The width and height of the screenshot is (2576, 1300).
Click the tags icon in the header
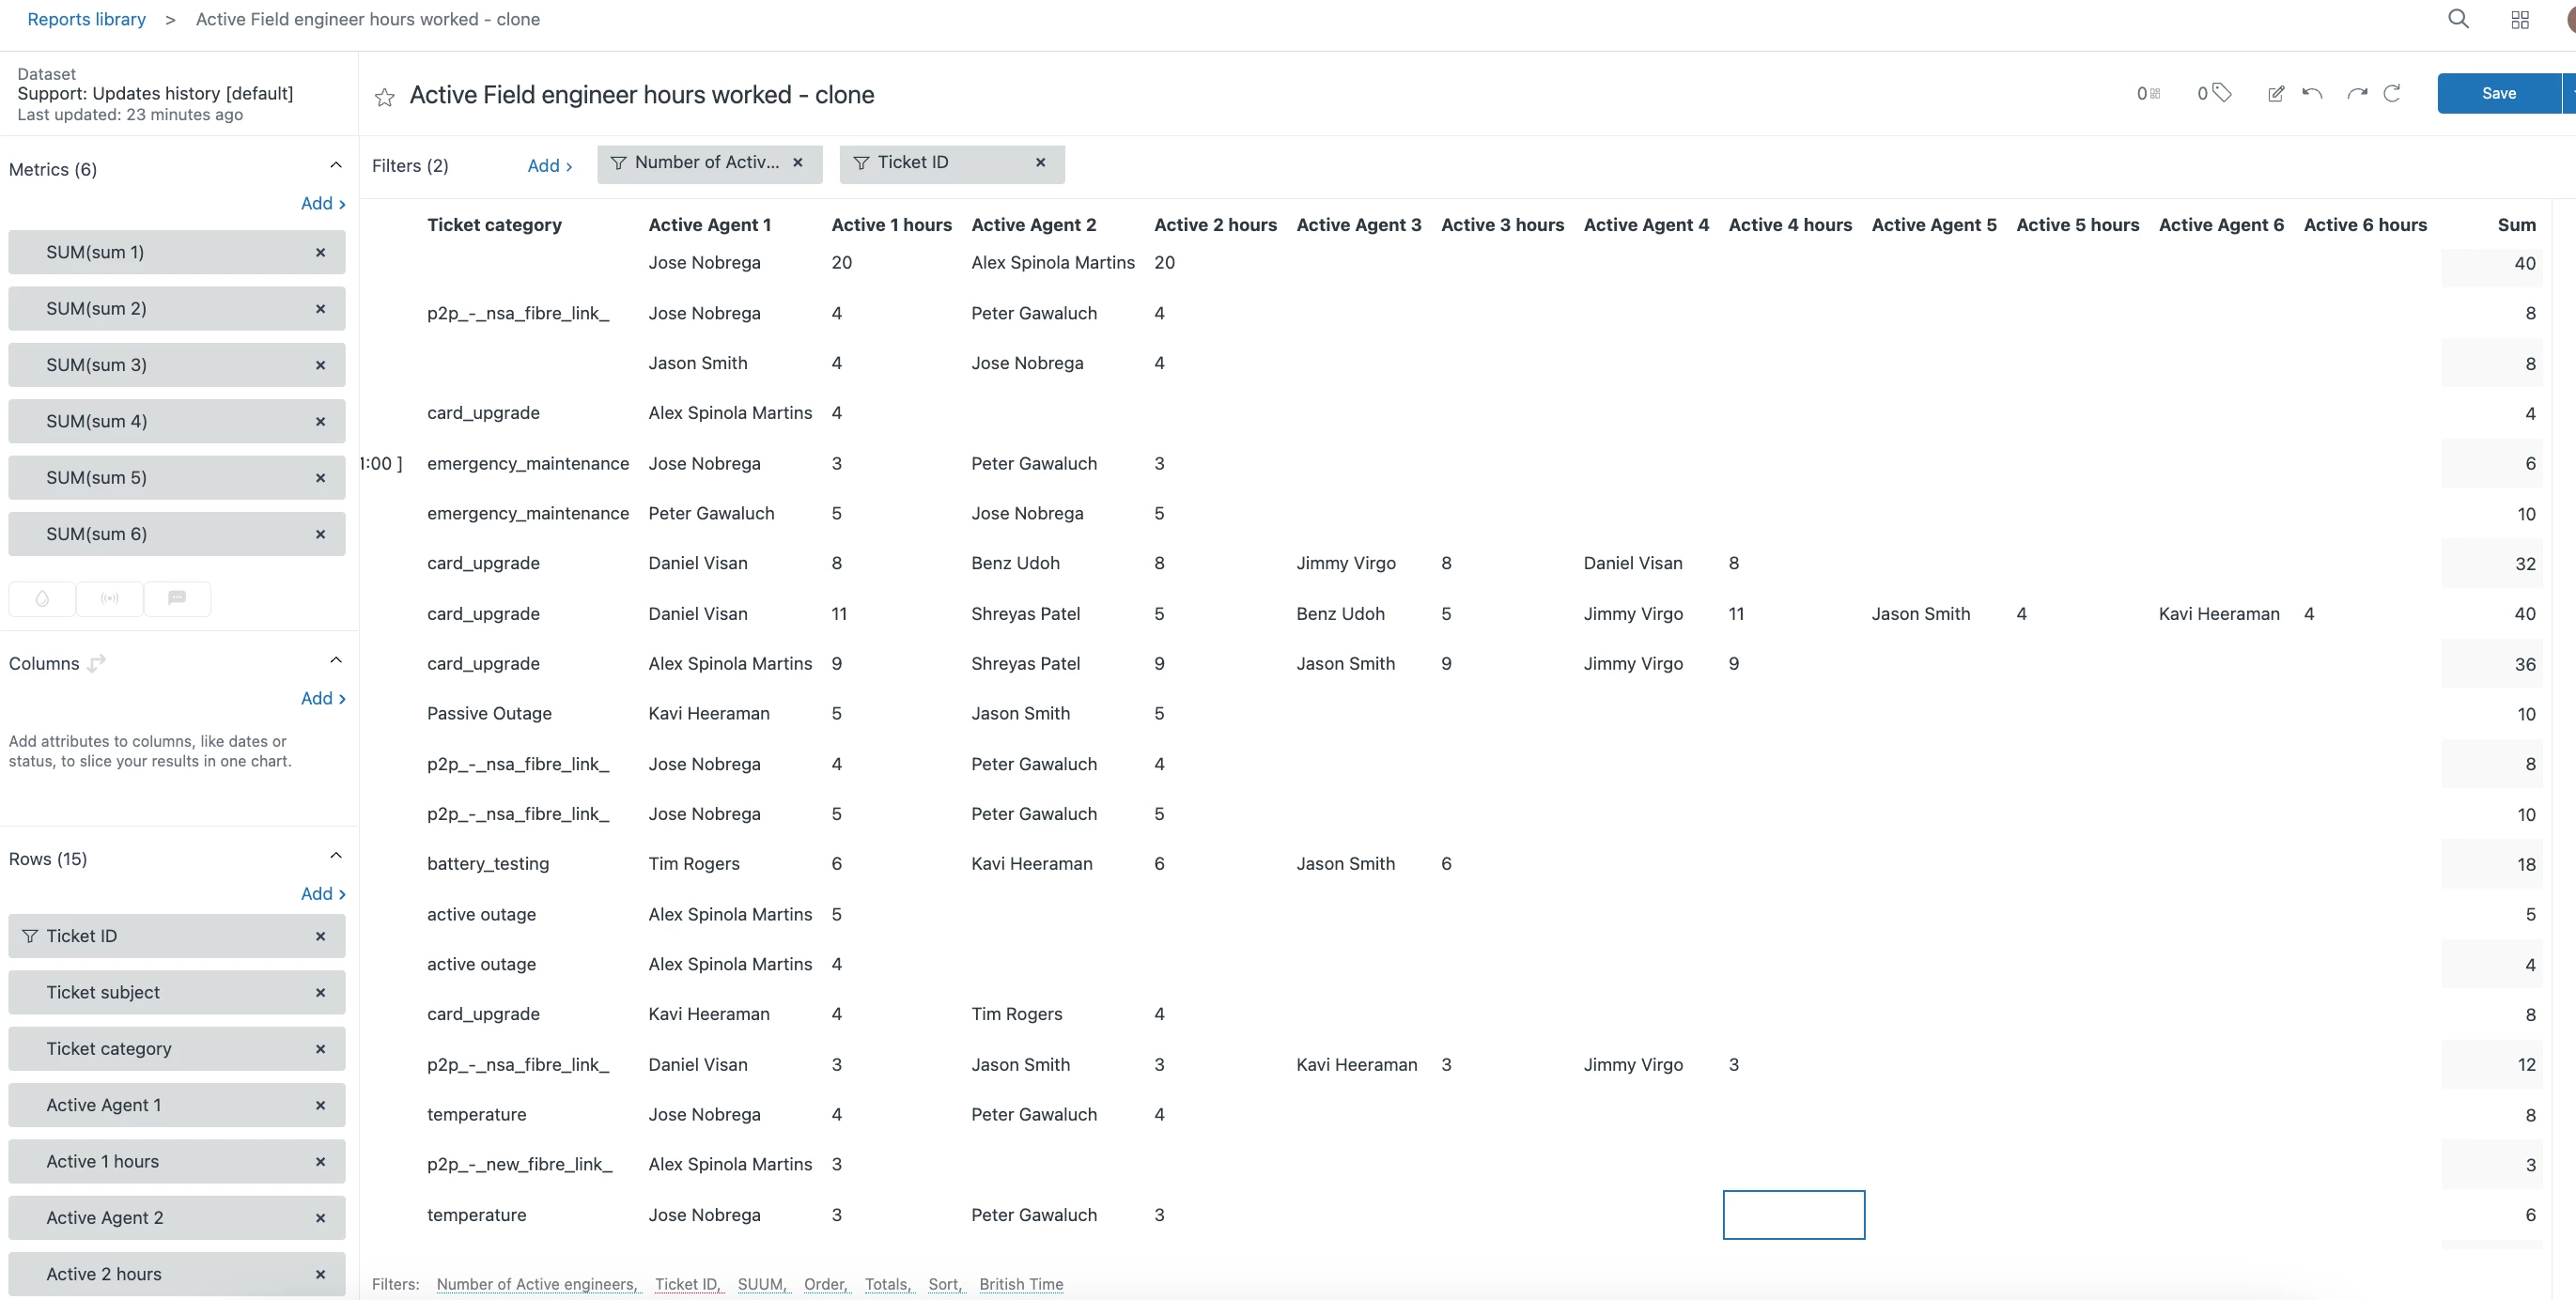(2220, 93)
